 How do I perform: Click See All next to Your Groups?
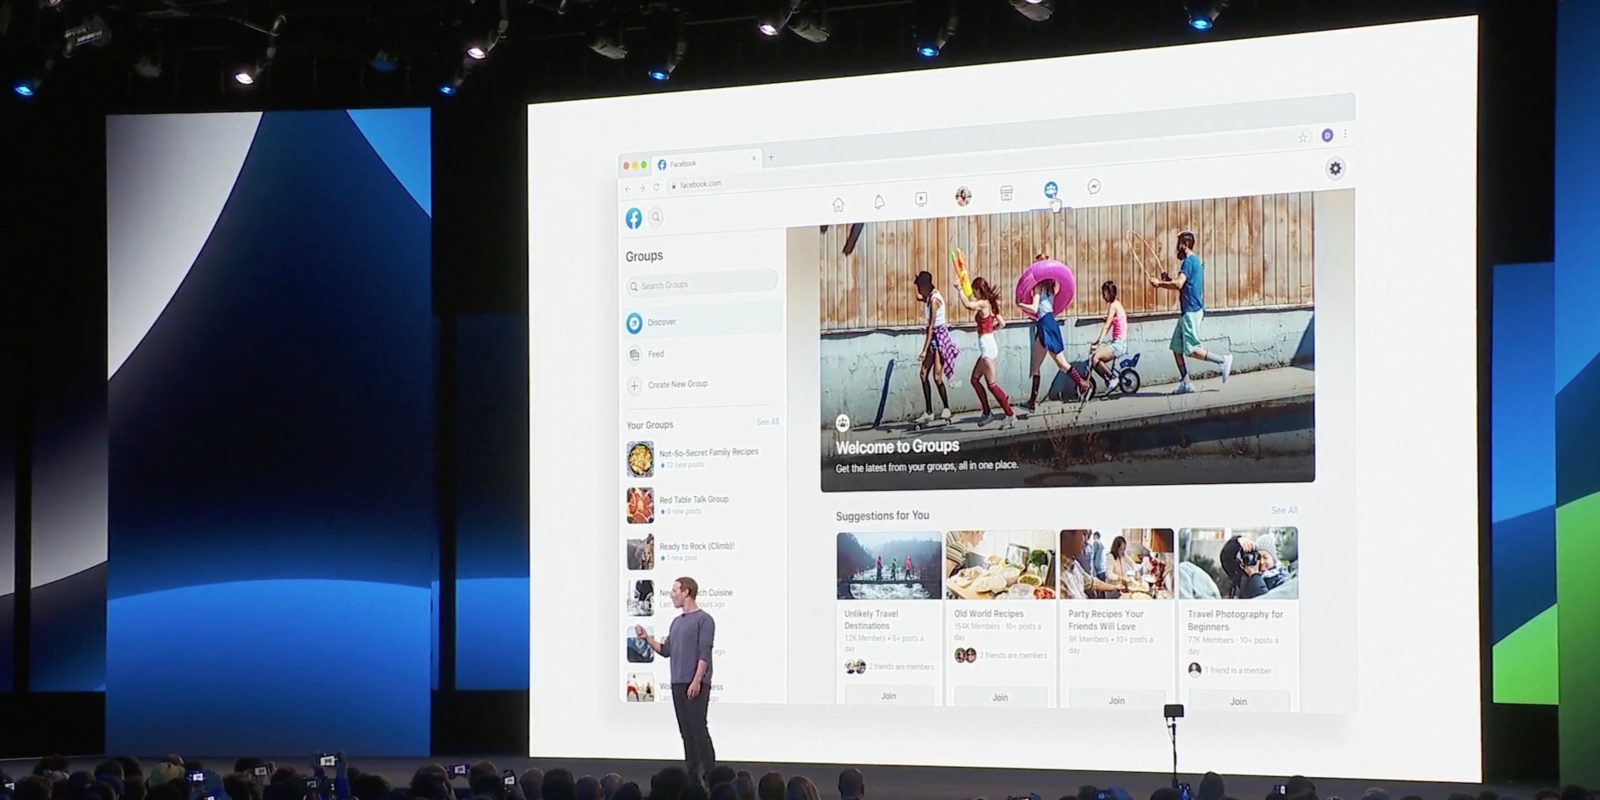tap(767, 422)
